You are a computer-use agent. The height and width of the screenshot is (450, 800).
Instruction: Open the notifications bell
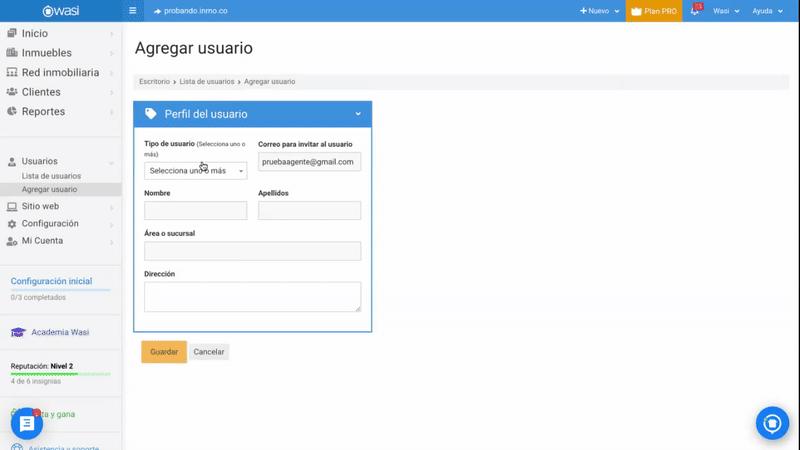coord(696,10)
